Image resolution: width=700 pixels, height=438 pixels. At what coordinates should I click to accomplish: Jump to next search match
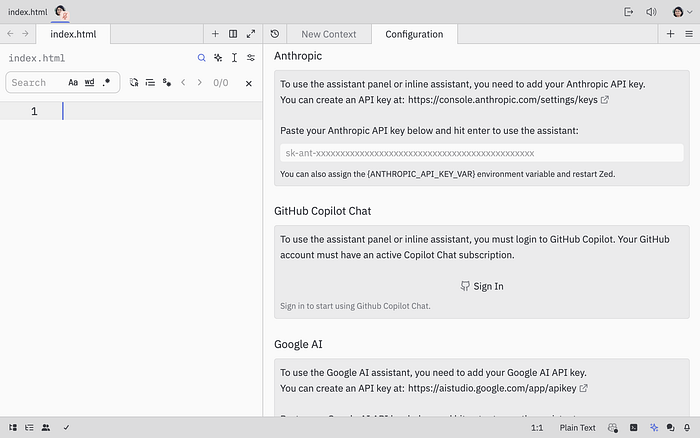tap(200, 83)
